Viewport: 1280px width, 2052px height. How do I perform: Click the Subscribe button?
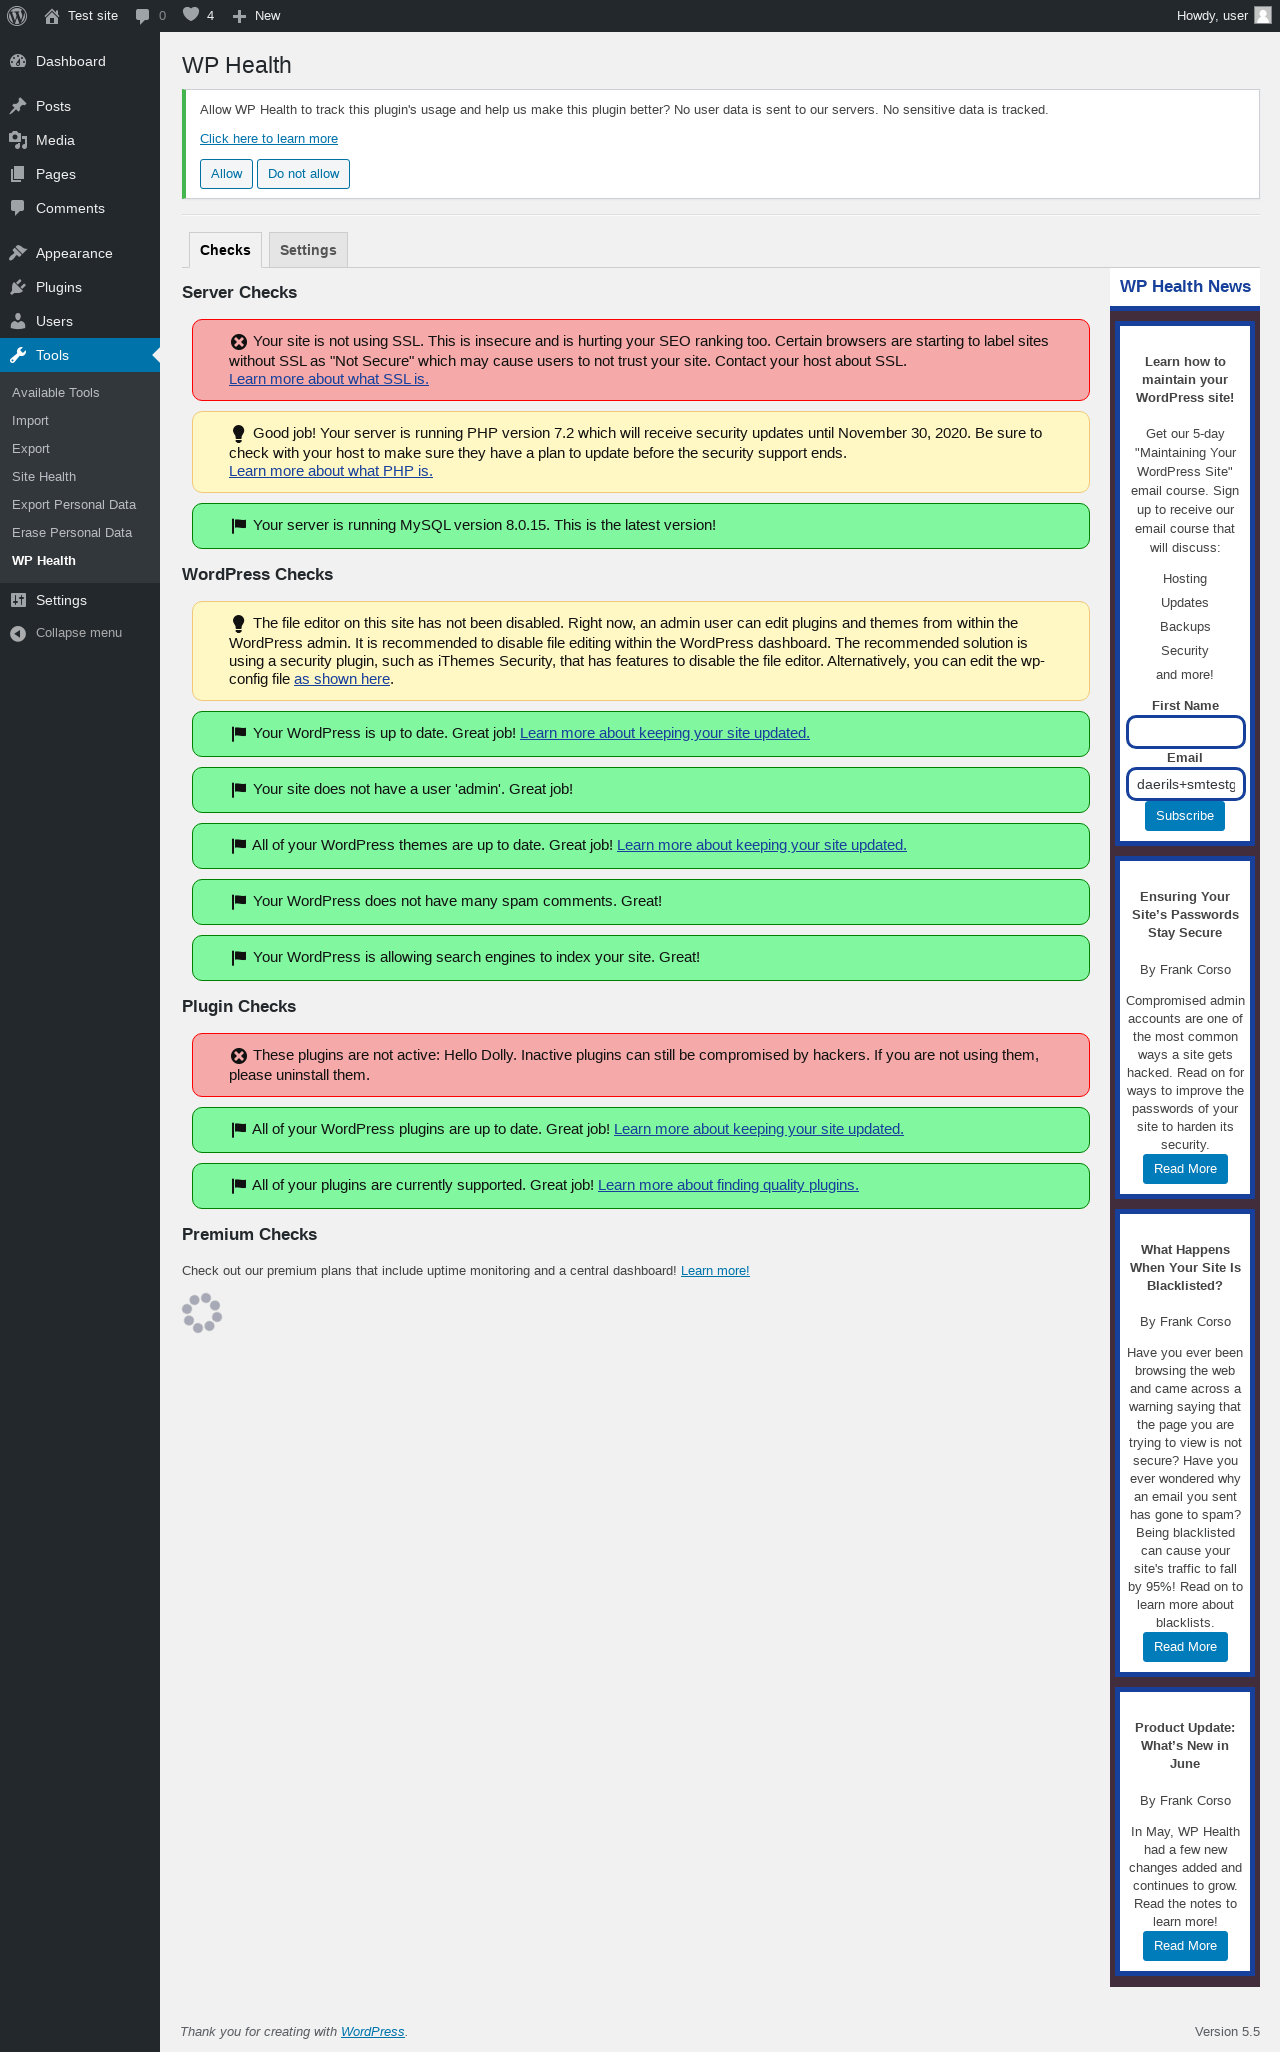click(1185, 816)
